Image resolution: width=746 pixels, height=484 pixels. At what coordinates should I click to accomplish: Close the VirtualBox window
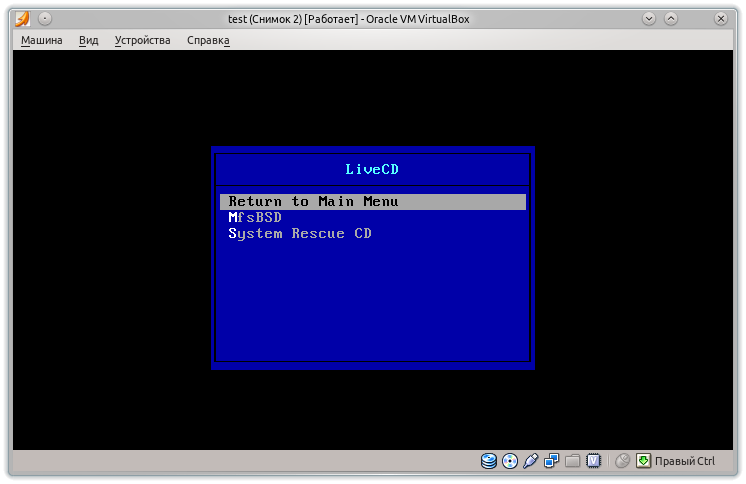click(721, 19)
